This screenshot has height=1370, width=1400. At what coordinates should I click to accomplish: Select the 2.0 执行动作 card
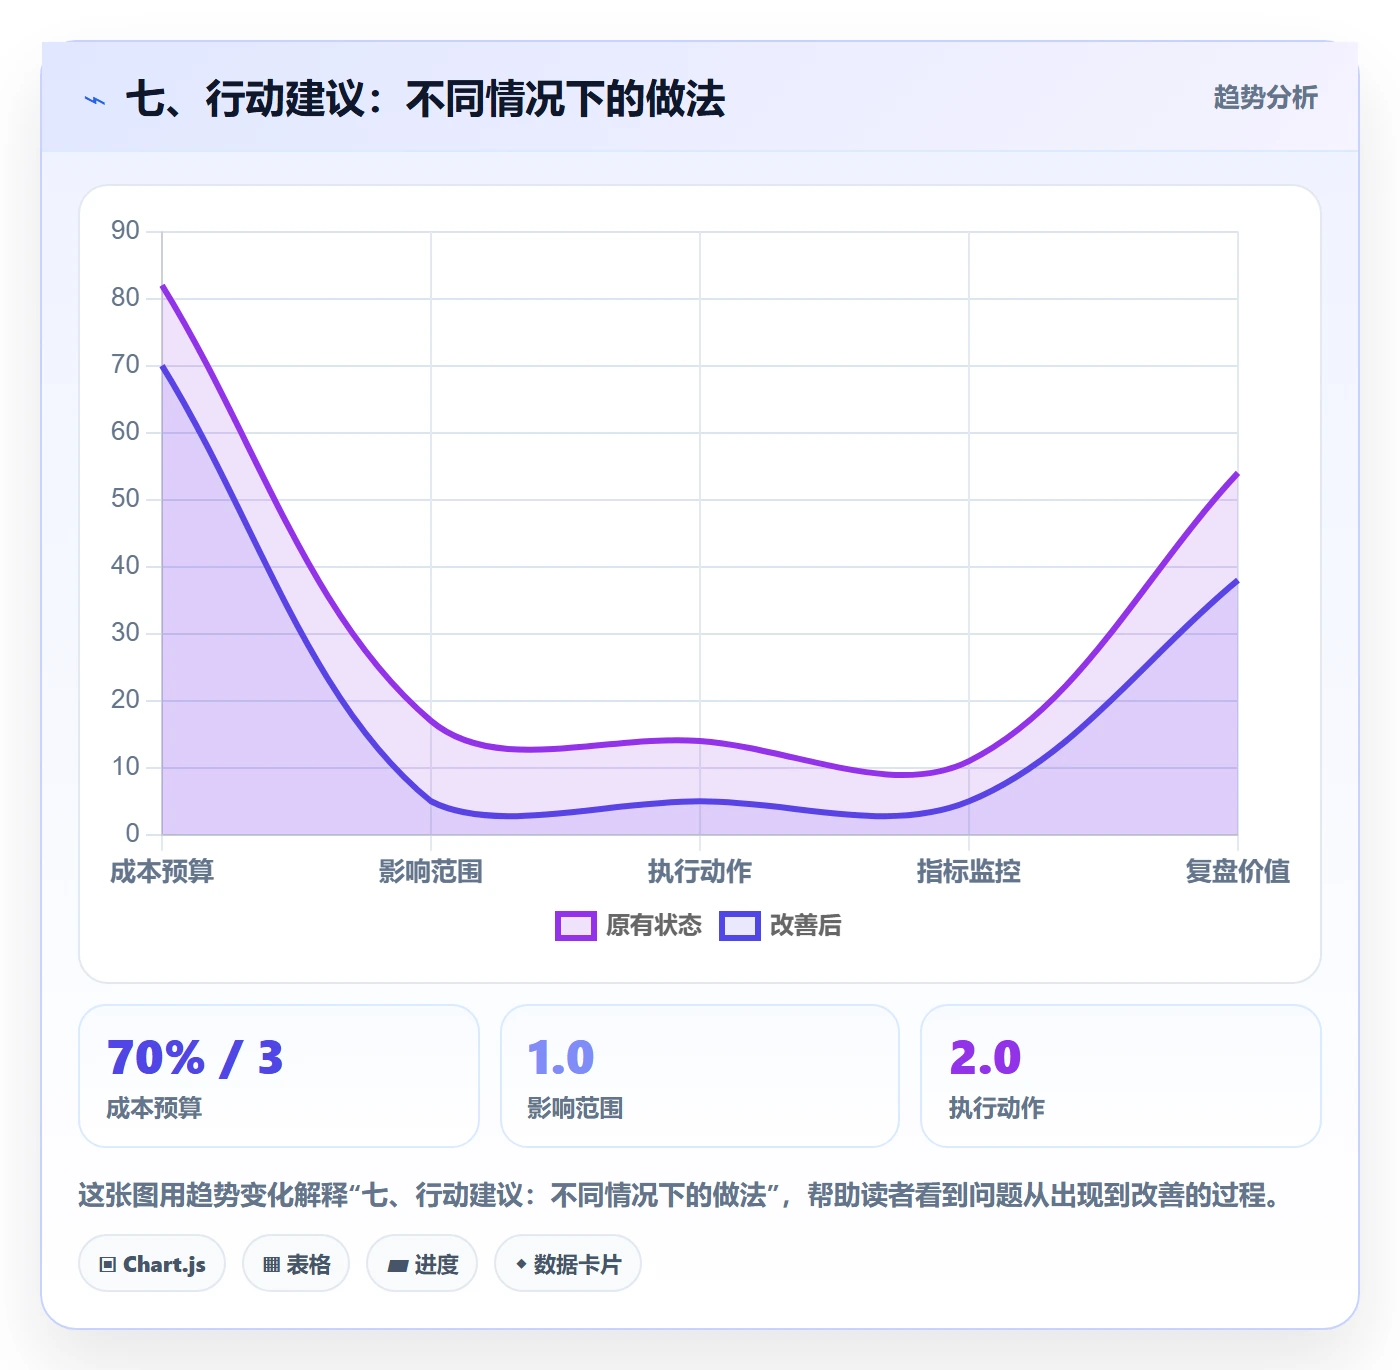(x=1121, y=1076)
